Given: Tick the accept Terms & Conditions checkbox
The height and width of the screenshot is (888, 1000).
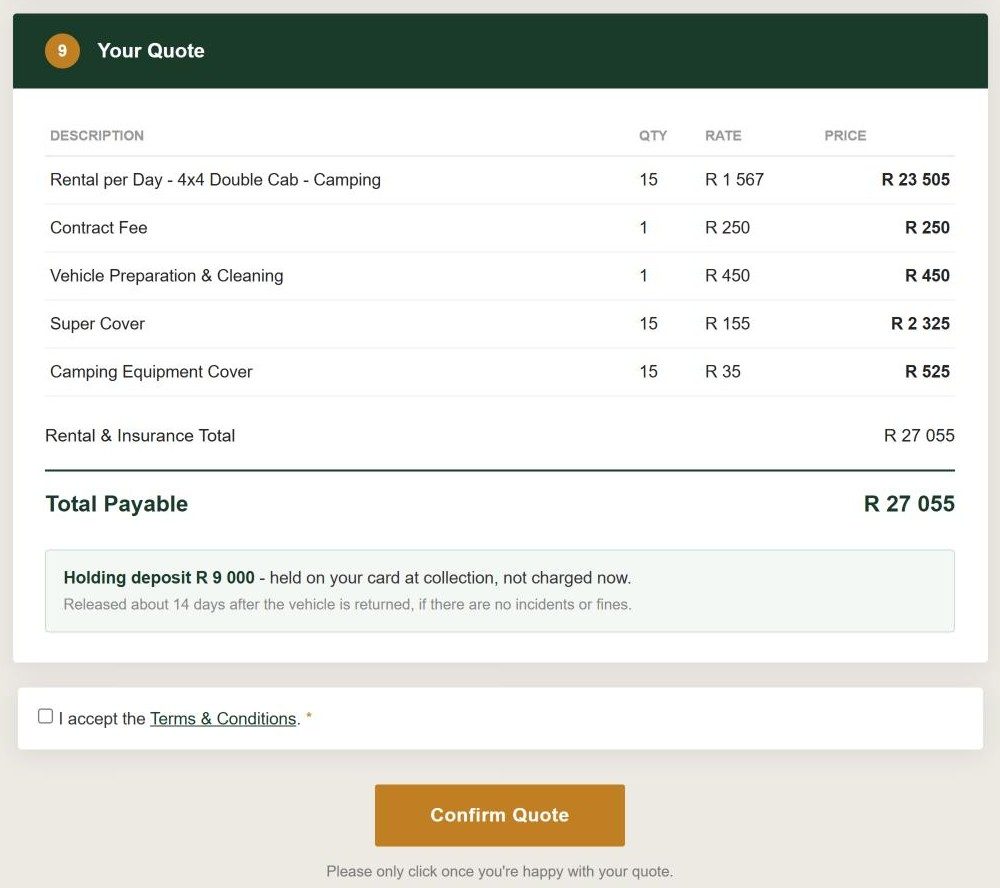Looking at the screenshot, I should 45,716.
